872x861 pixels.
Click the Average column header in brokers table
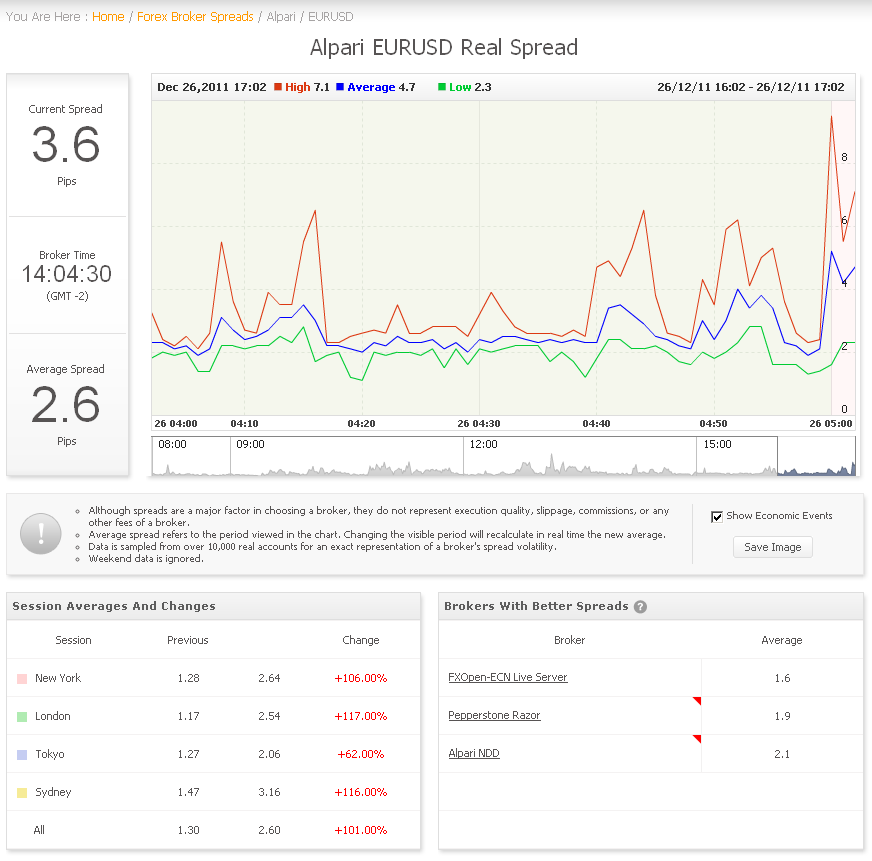[x=782, y=640]
